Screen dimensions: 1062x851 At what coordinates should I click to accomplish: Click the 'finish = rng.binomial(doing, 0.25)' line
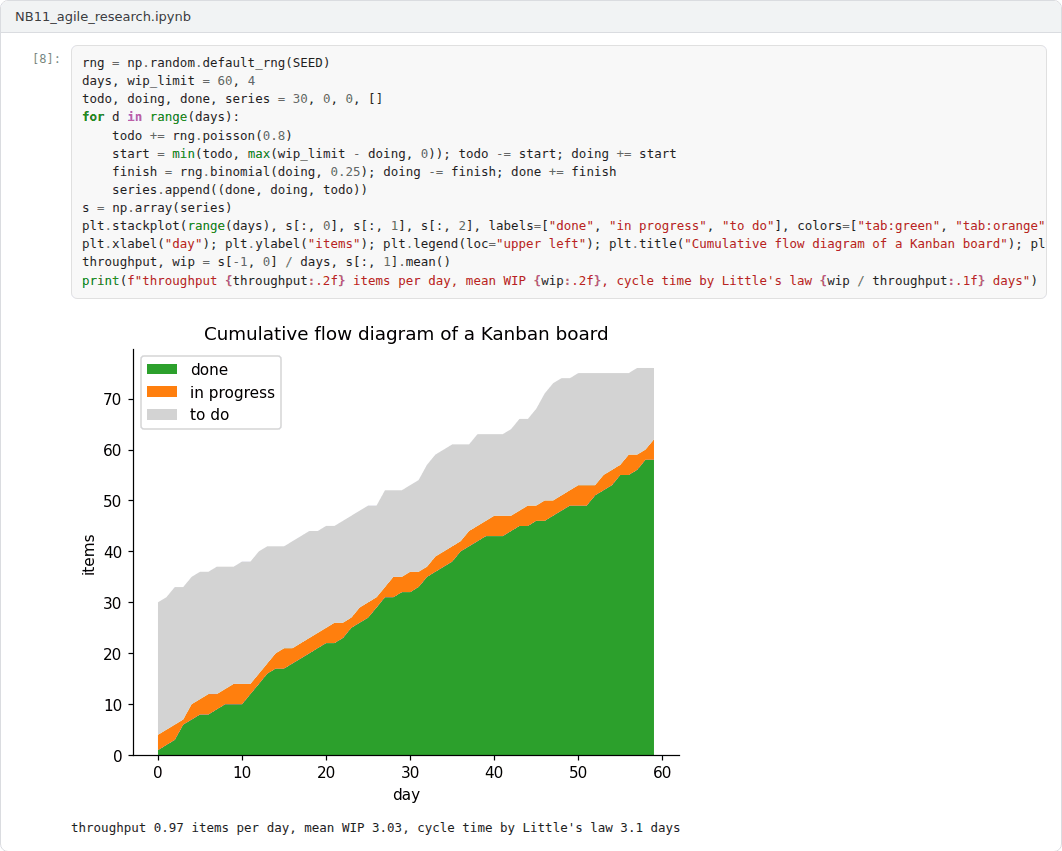pyautogui.click(x=364, y=171)
